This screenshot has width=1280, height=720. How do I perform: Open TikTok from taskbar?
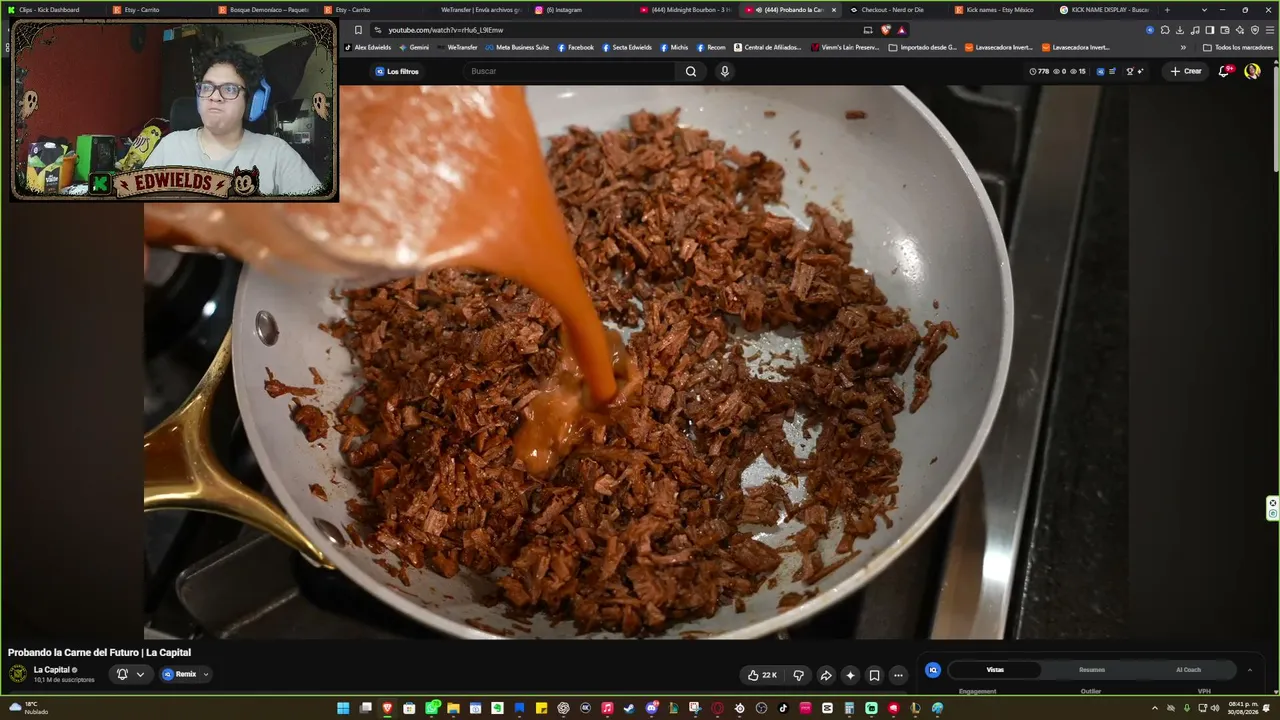click(783, 708)
